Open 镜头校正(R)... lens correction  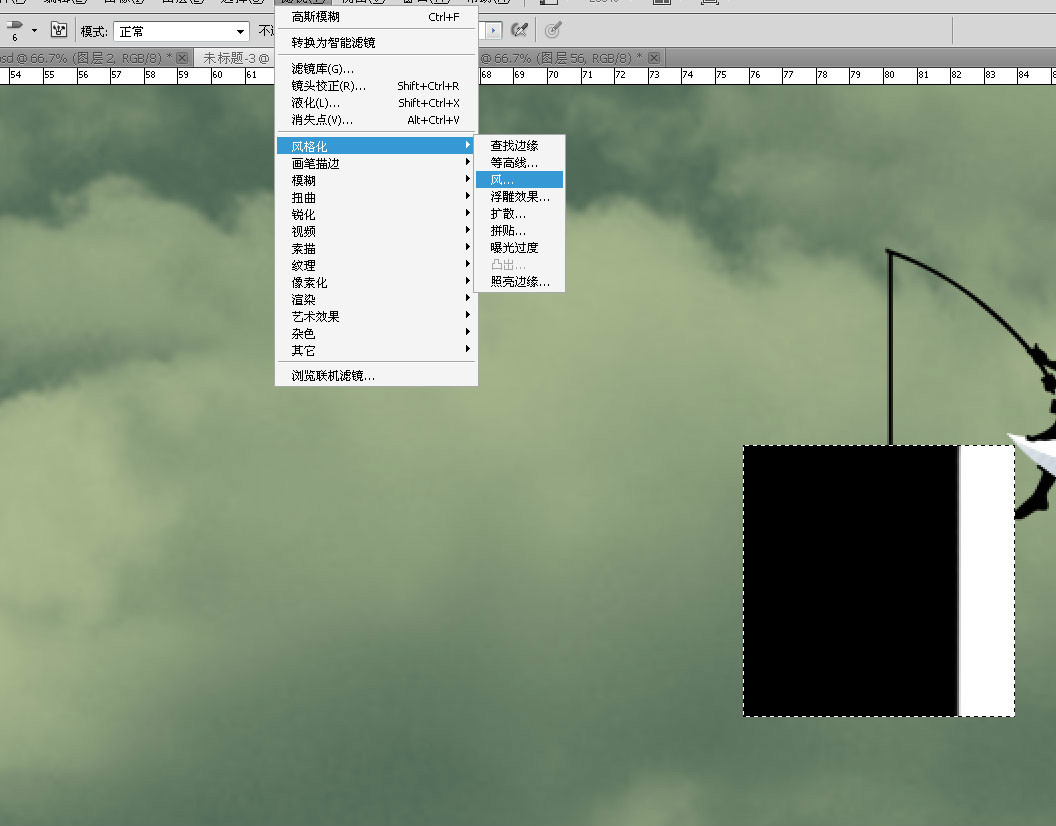click(376, 86)
